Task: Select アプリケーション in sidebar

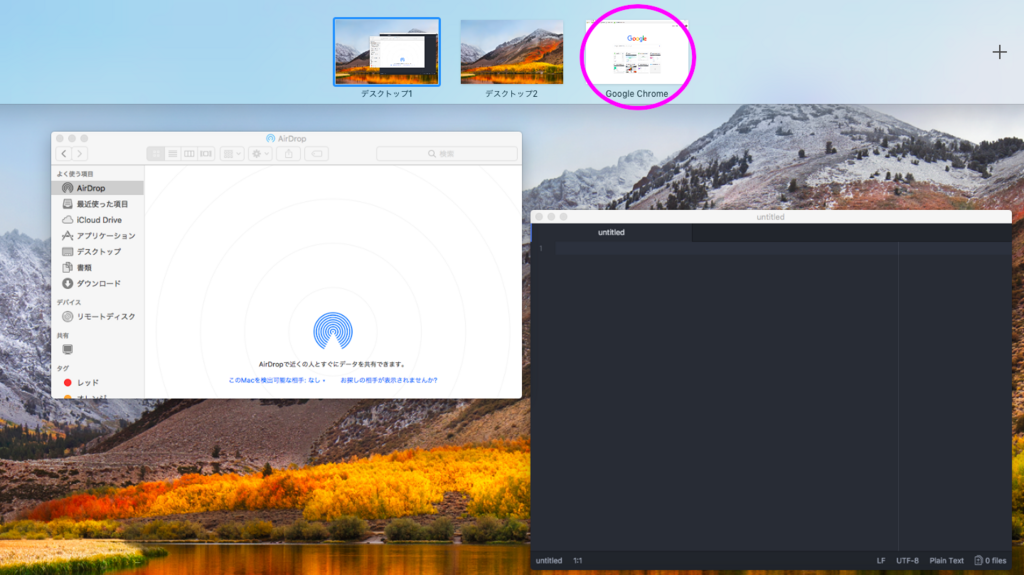Action: tap(97, 236)
